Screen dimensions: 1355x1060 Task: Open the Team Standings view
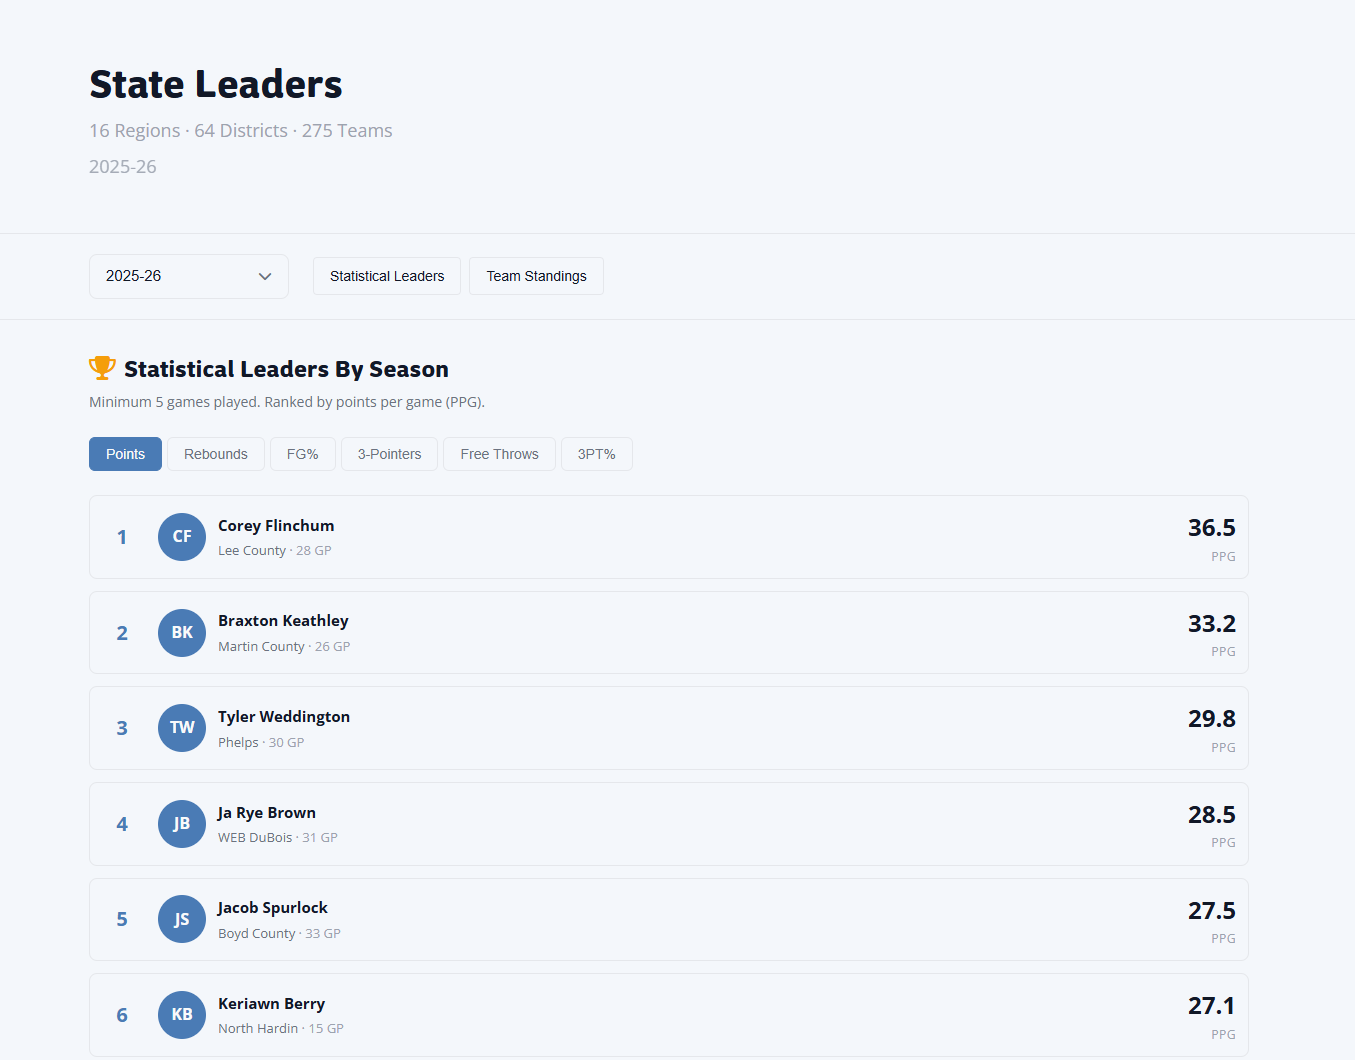click(536, 276)
